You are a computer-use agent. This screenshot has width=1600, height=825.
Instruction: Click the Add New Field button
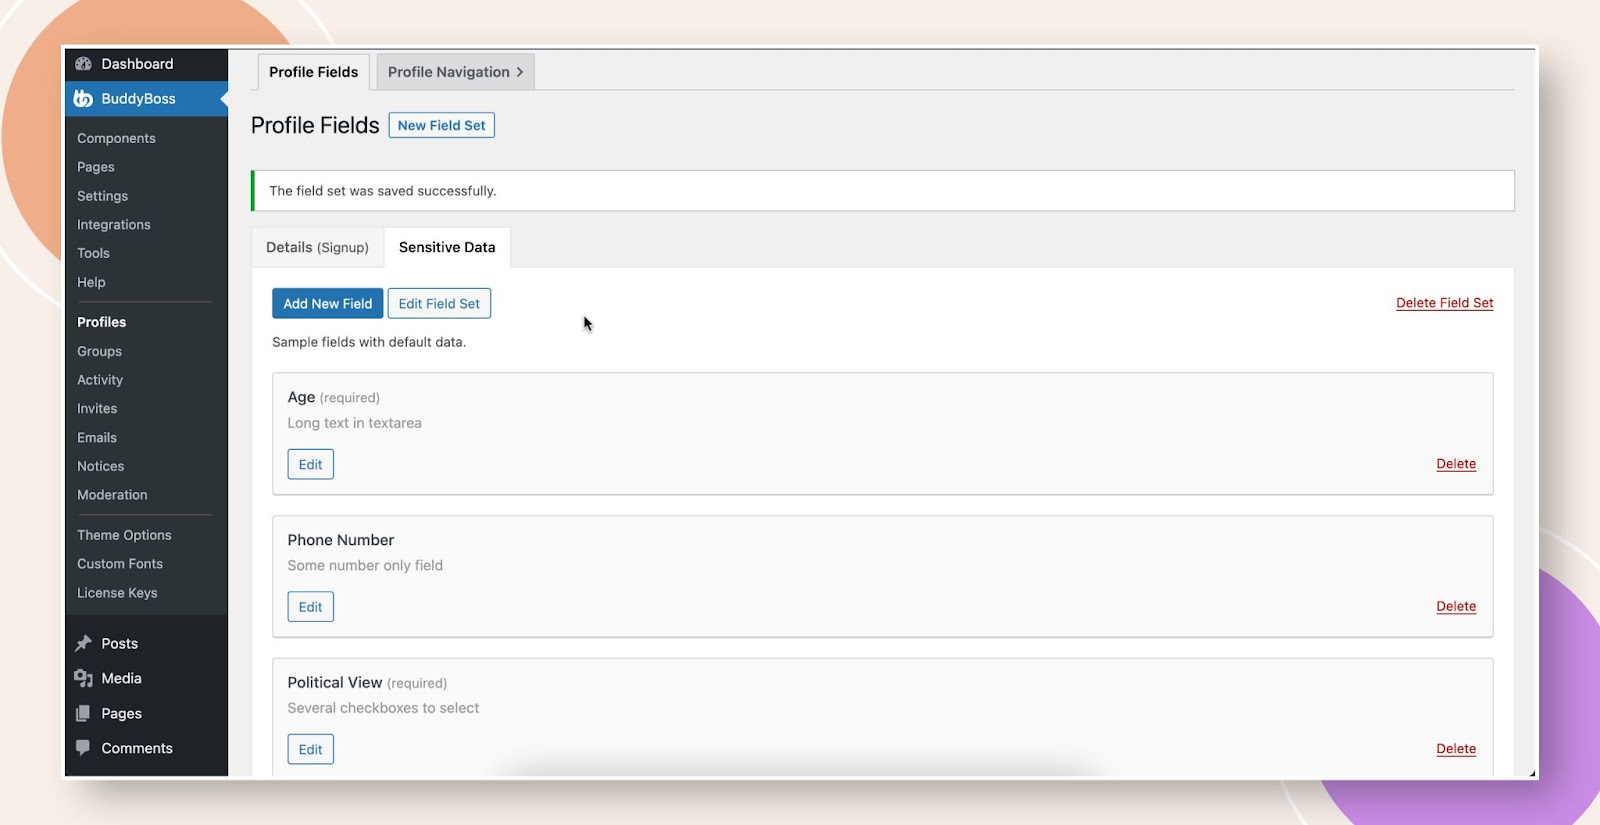[x=327, y=303]
